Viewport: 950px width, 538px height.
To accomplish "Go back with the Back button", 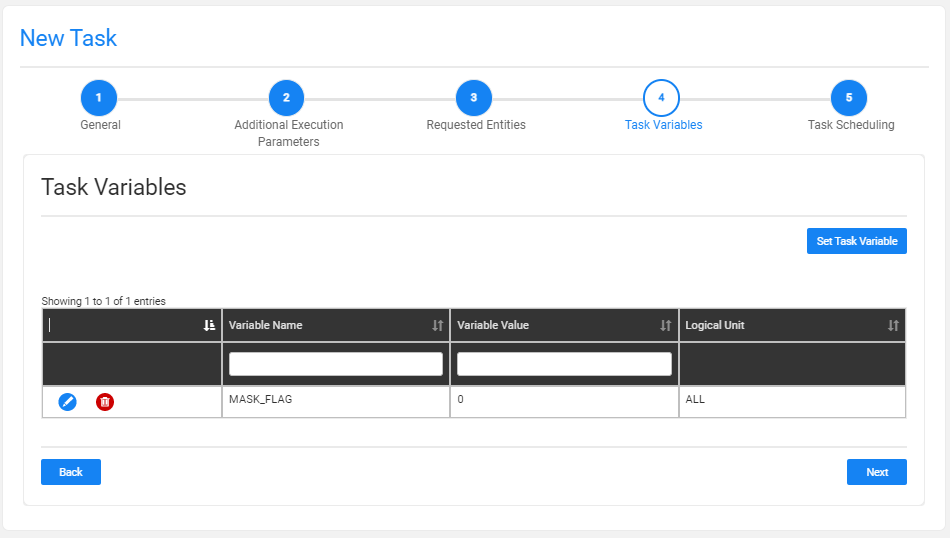I will 71,472.
